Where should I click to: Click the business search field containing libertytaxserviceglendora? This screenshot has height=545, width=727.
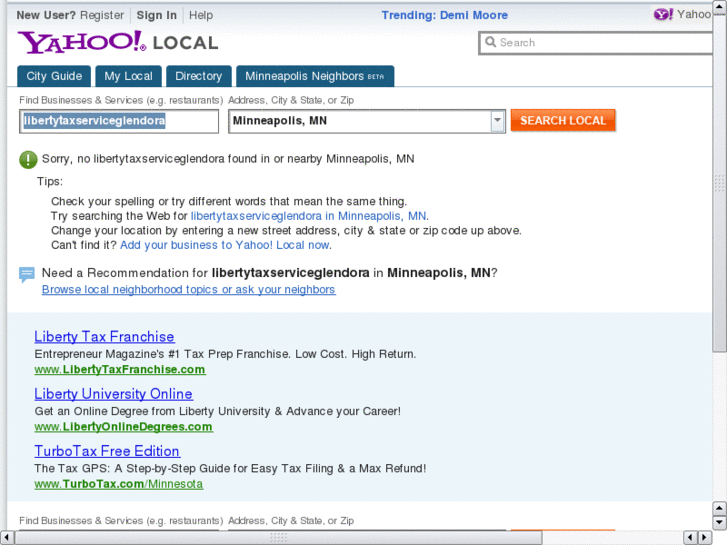tap(119, 121)
